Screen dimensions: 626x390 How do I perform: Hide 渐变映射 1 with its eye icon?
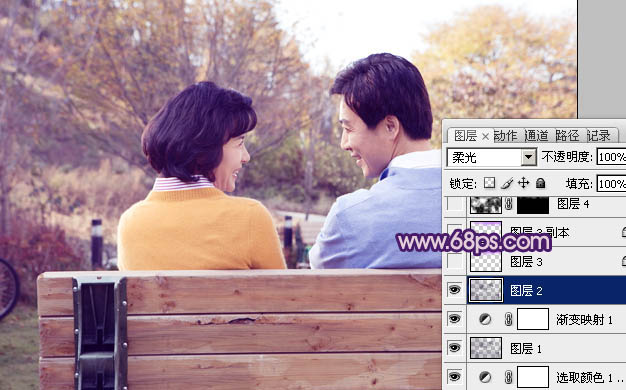(x=454, y=319)
